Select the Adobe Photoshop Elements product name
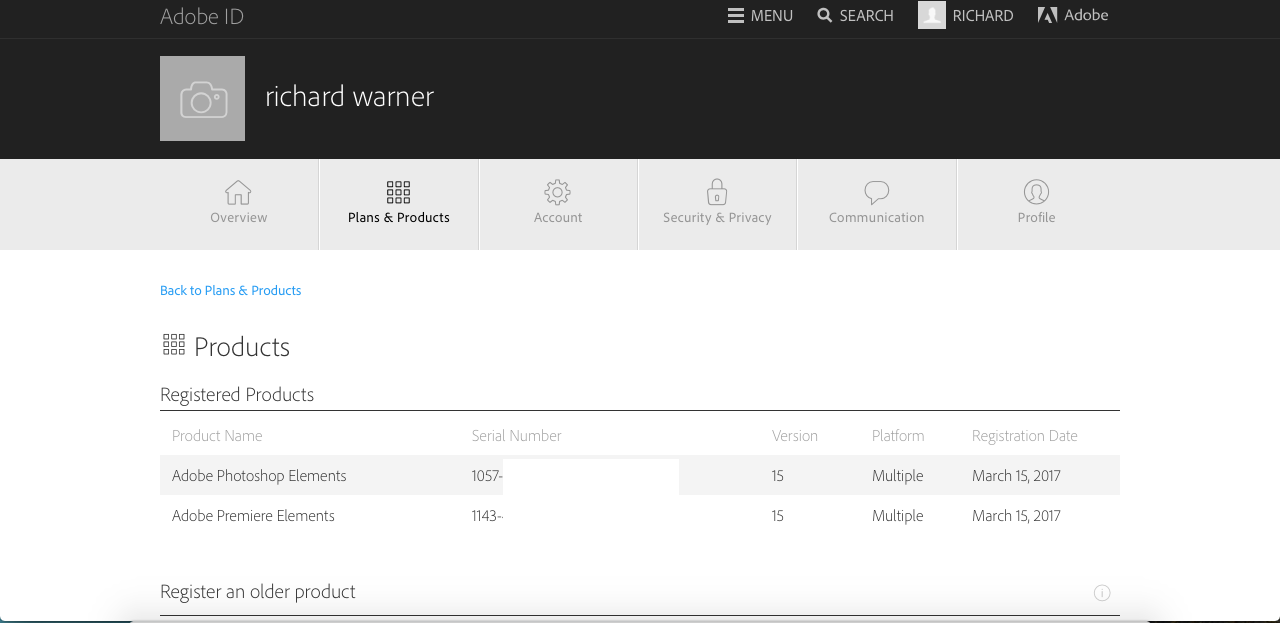Screen dimensions: 1280x623 259,476
